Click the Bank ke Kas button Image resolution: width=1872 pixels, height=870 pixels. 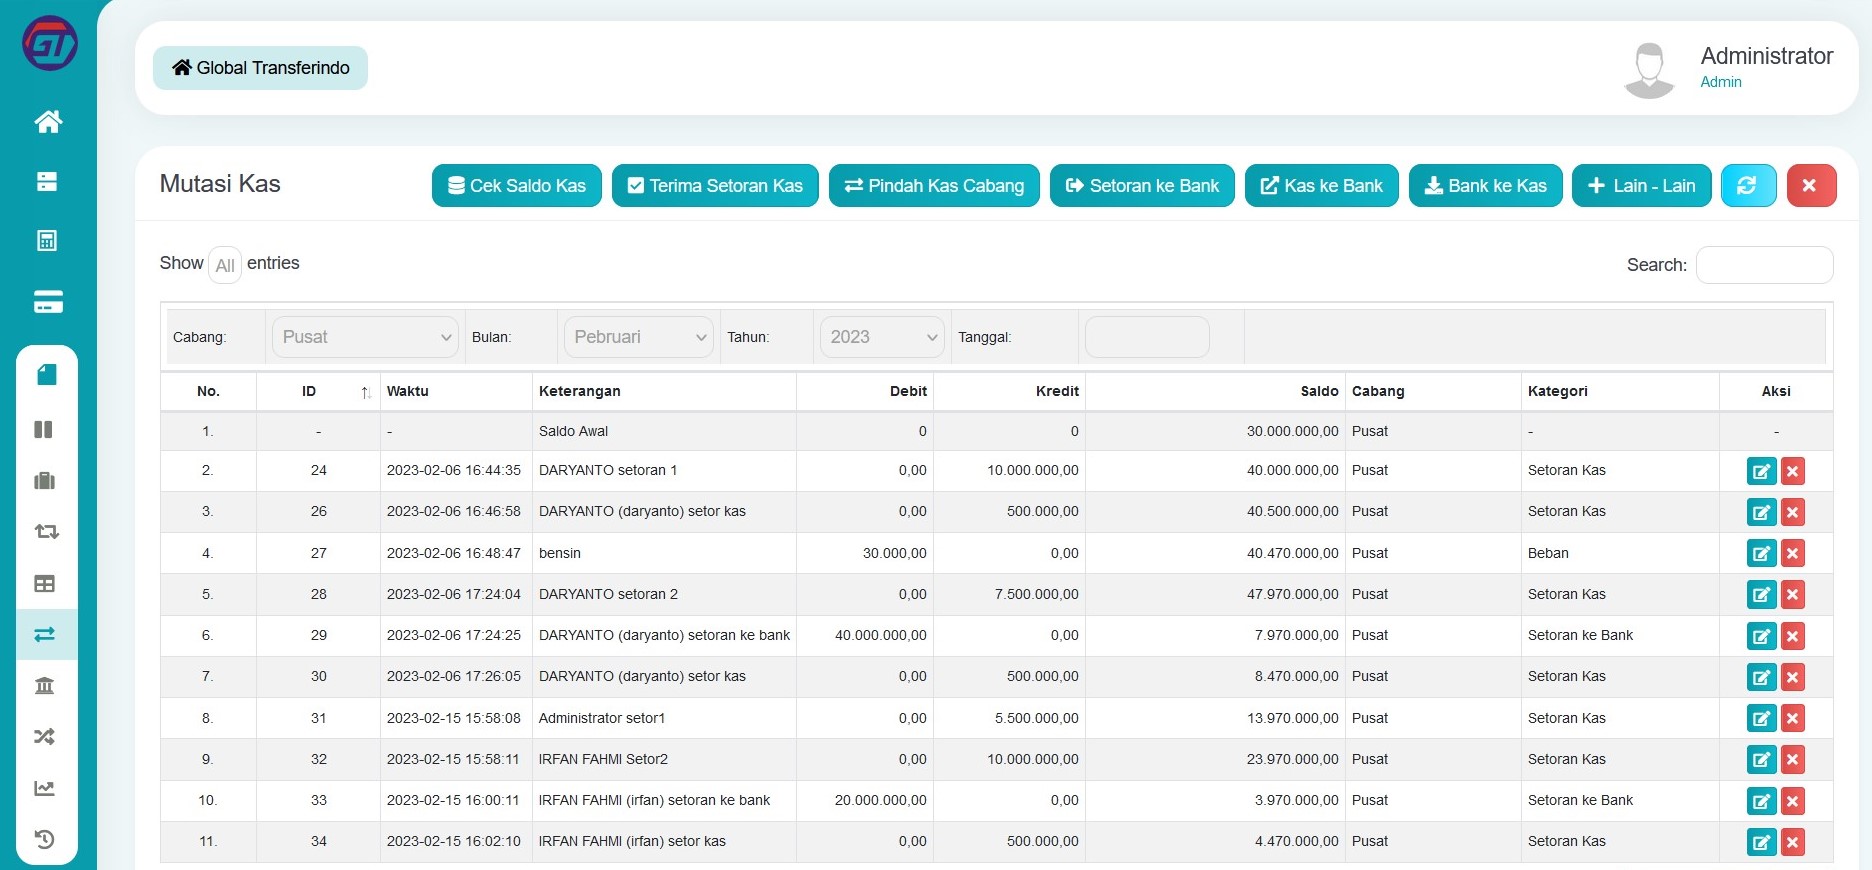click(x=1486, y=185)
